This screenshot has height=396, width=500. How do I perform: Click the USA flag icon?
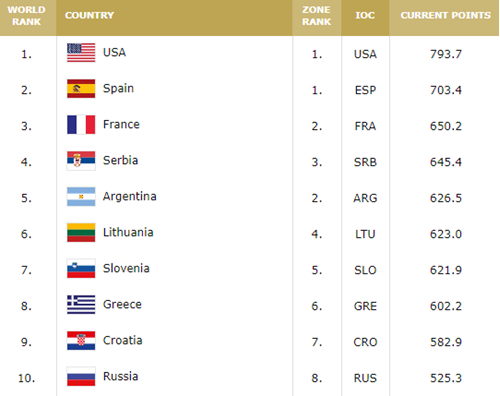point(81,53)
